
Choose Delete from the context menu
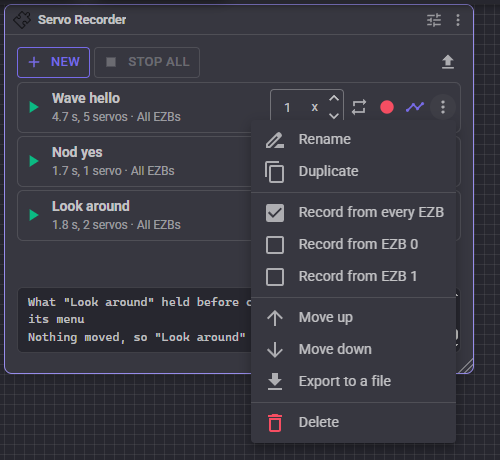pos(353,423)
